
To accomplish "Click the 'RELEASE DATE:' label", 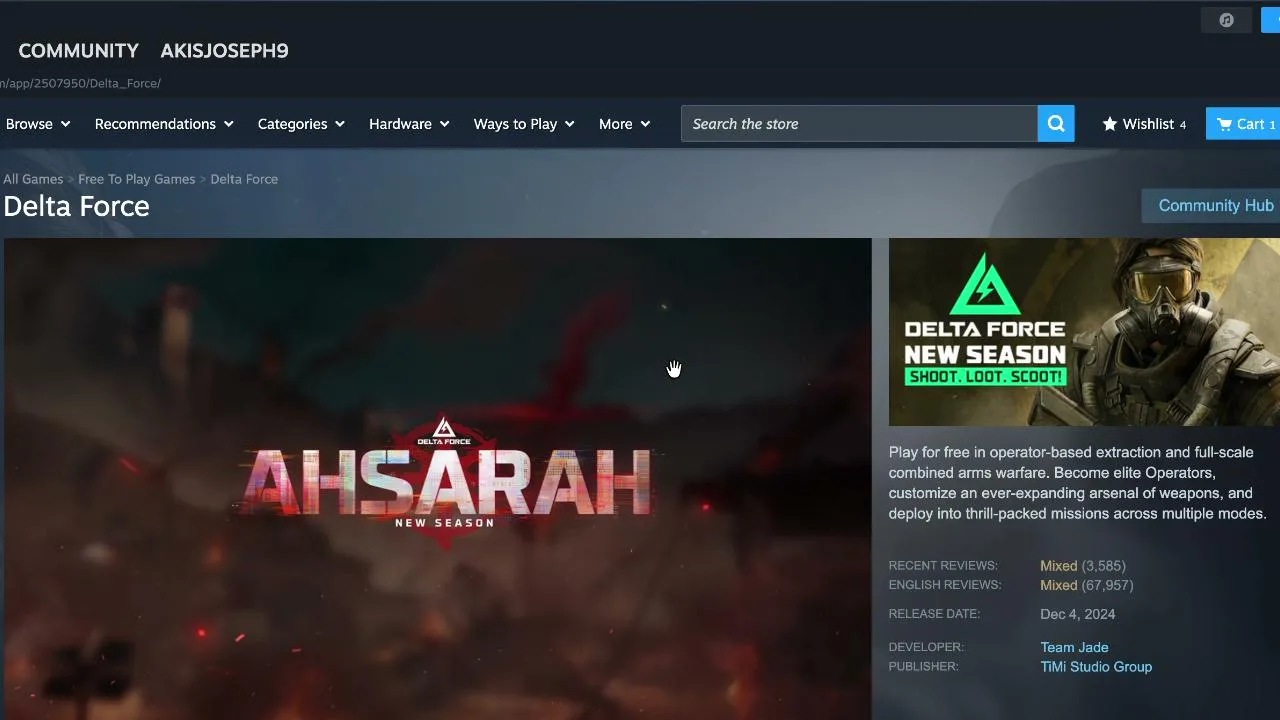I will point(934,614).
